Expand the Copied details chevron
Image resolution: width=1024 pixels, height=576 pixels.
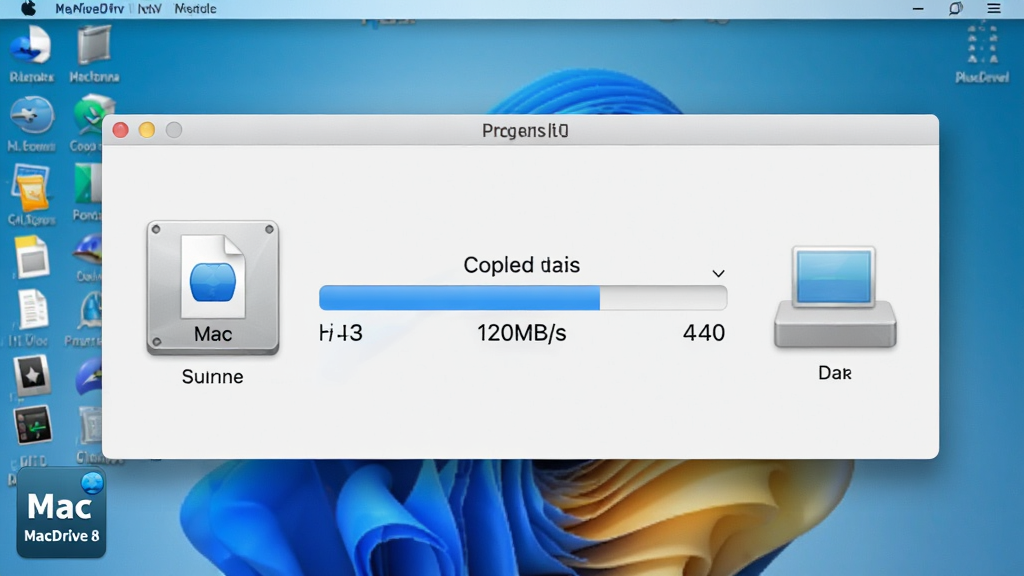[718, 274]
